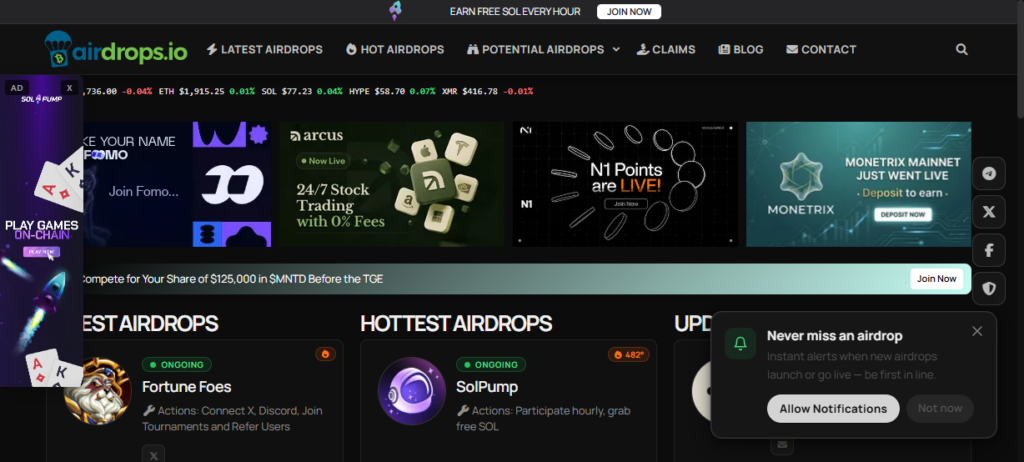Viewport: 1024px width, 462px height.
Task: Click HYPE $58.70 ticker entry
Action: point(392,91)
